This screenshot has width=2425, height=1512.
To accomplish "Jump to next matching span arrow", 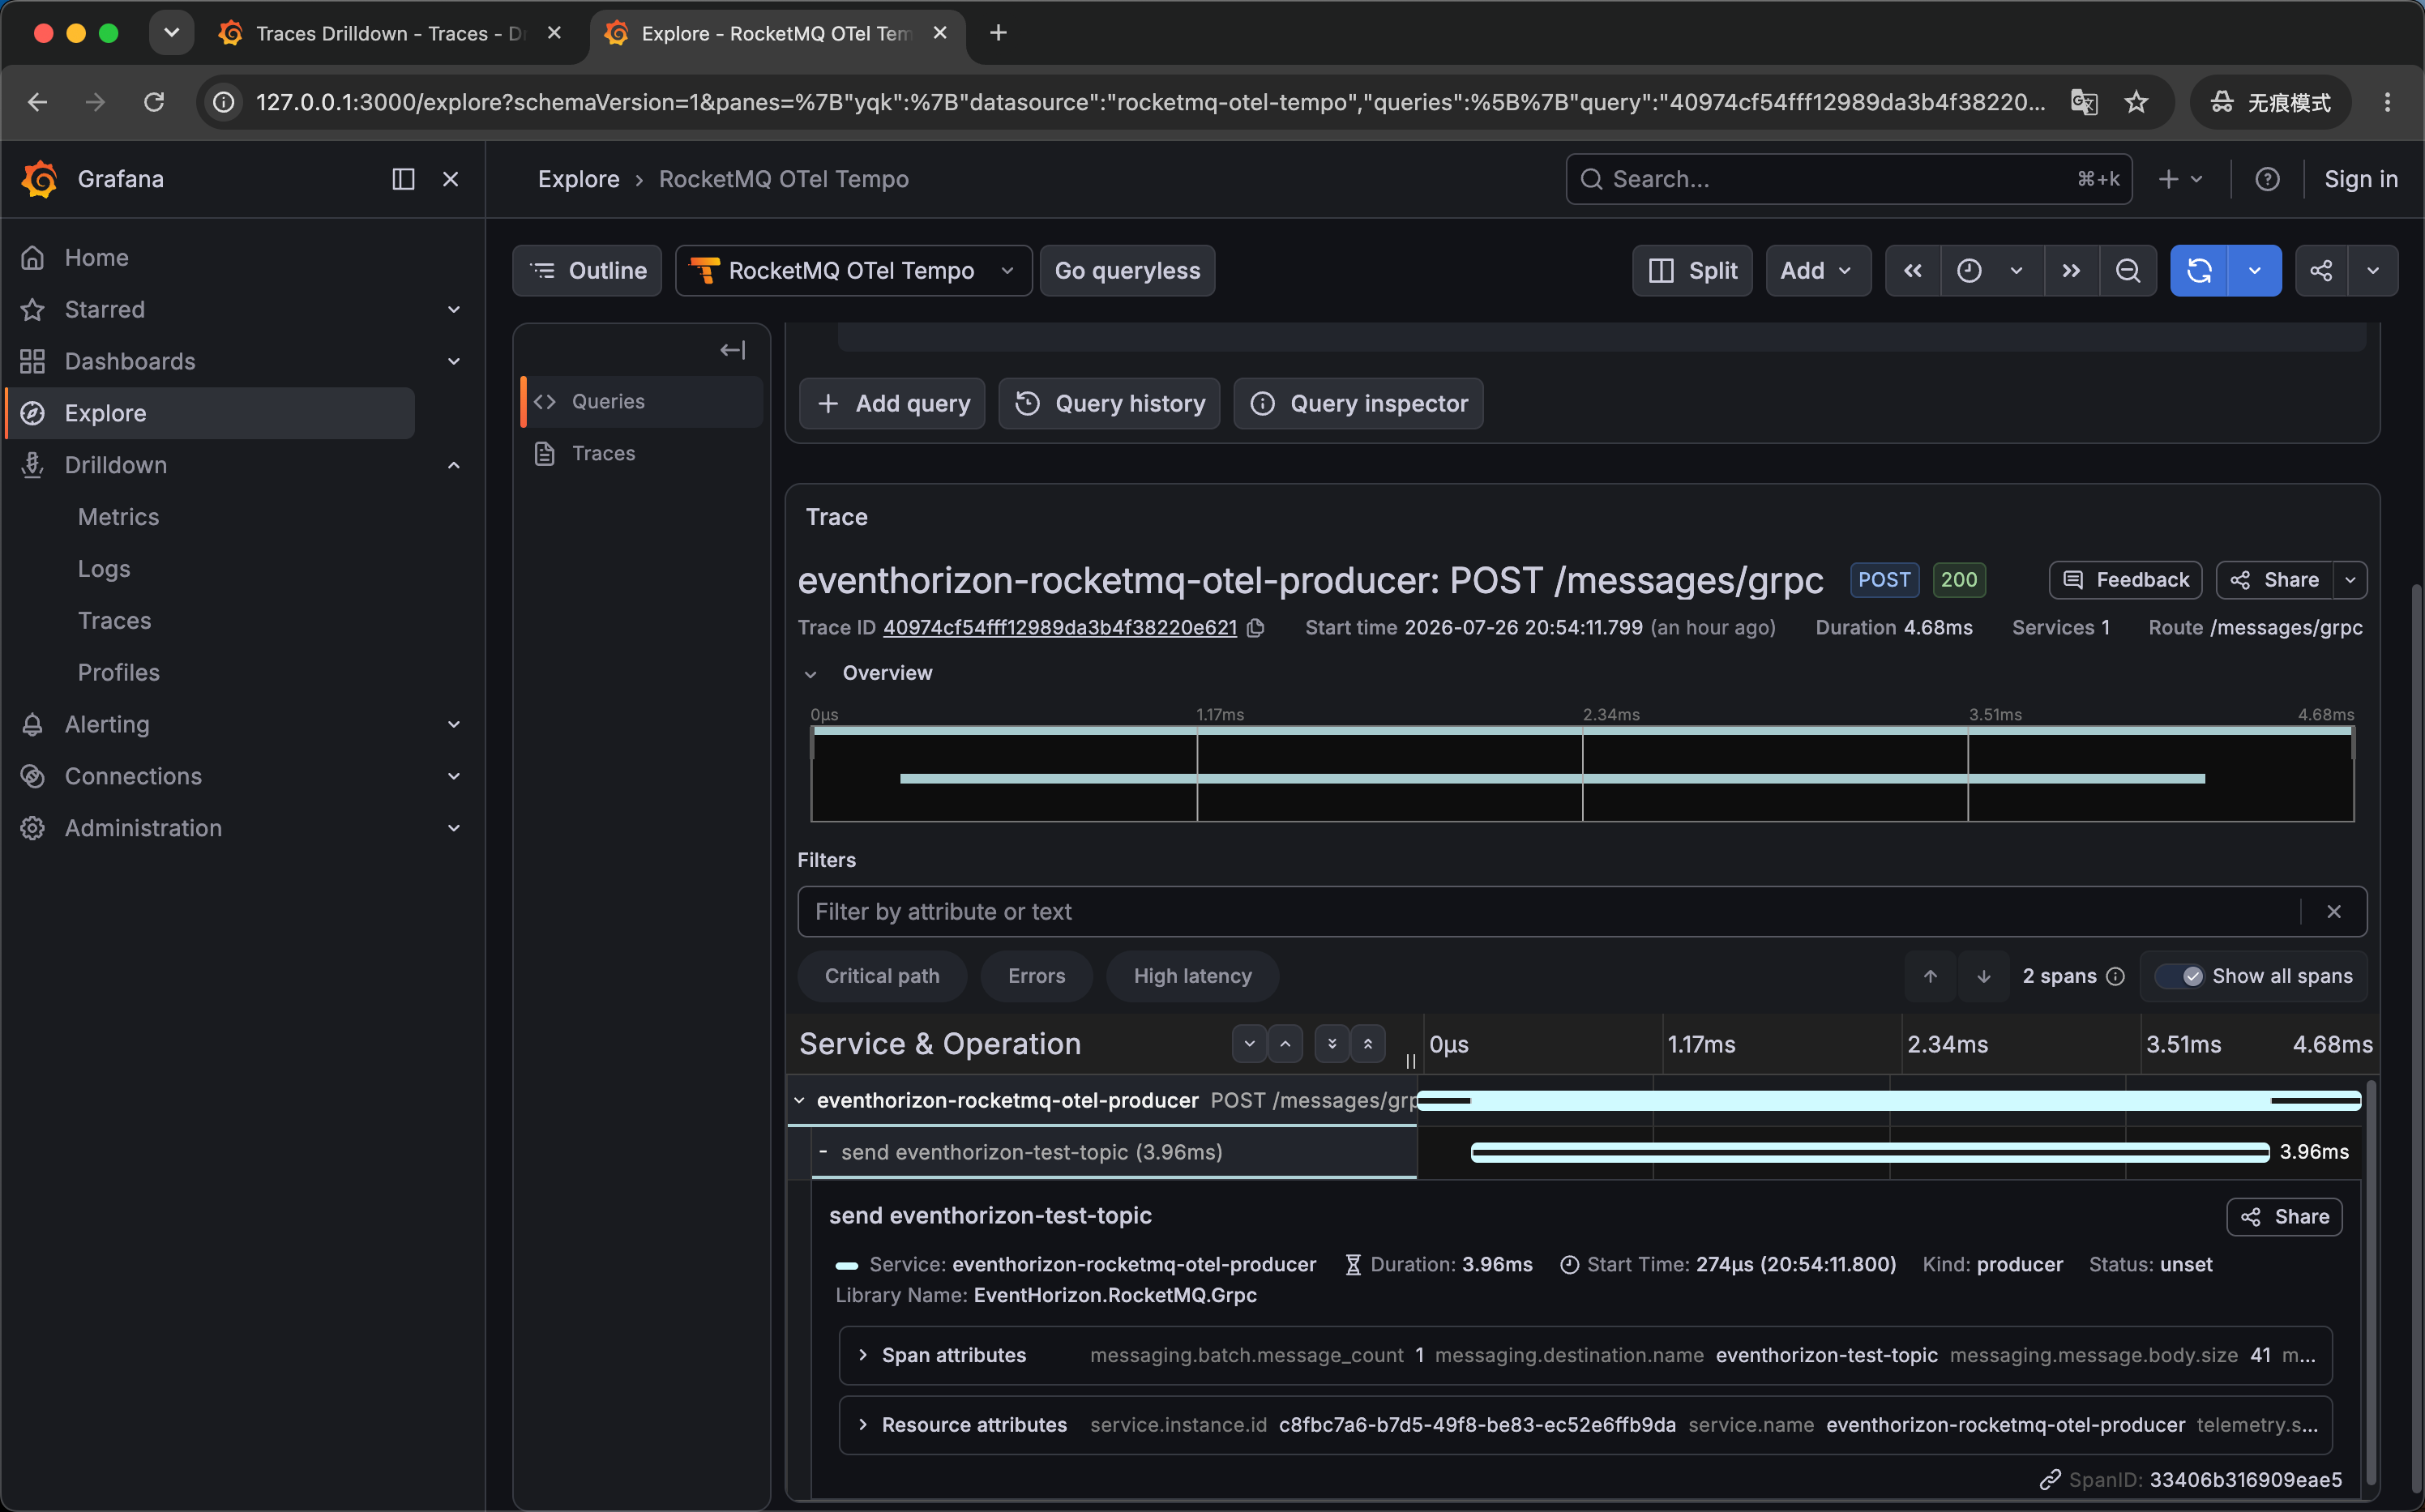I will point(1984,976).
